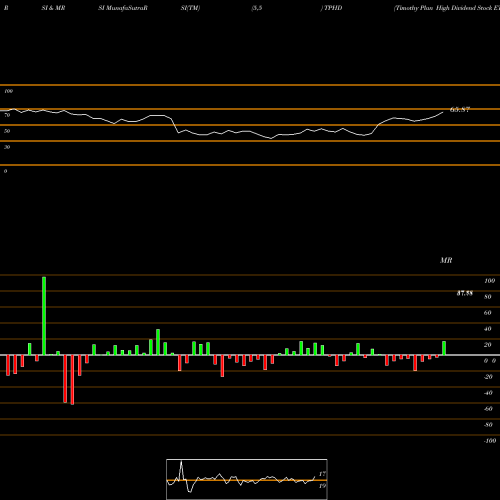Click the MR value reading beside the '80' label

pos(465,293)
